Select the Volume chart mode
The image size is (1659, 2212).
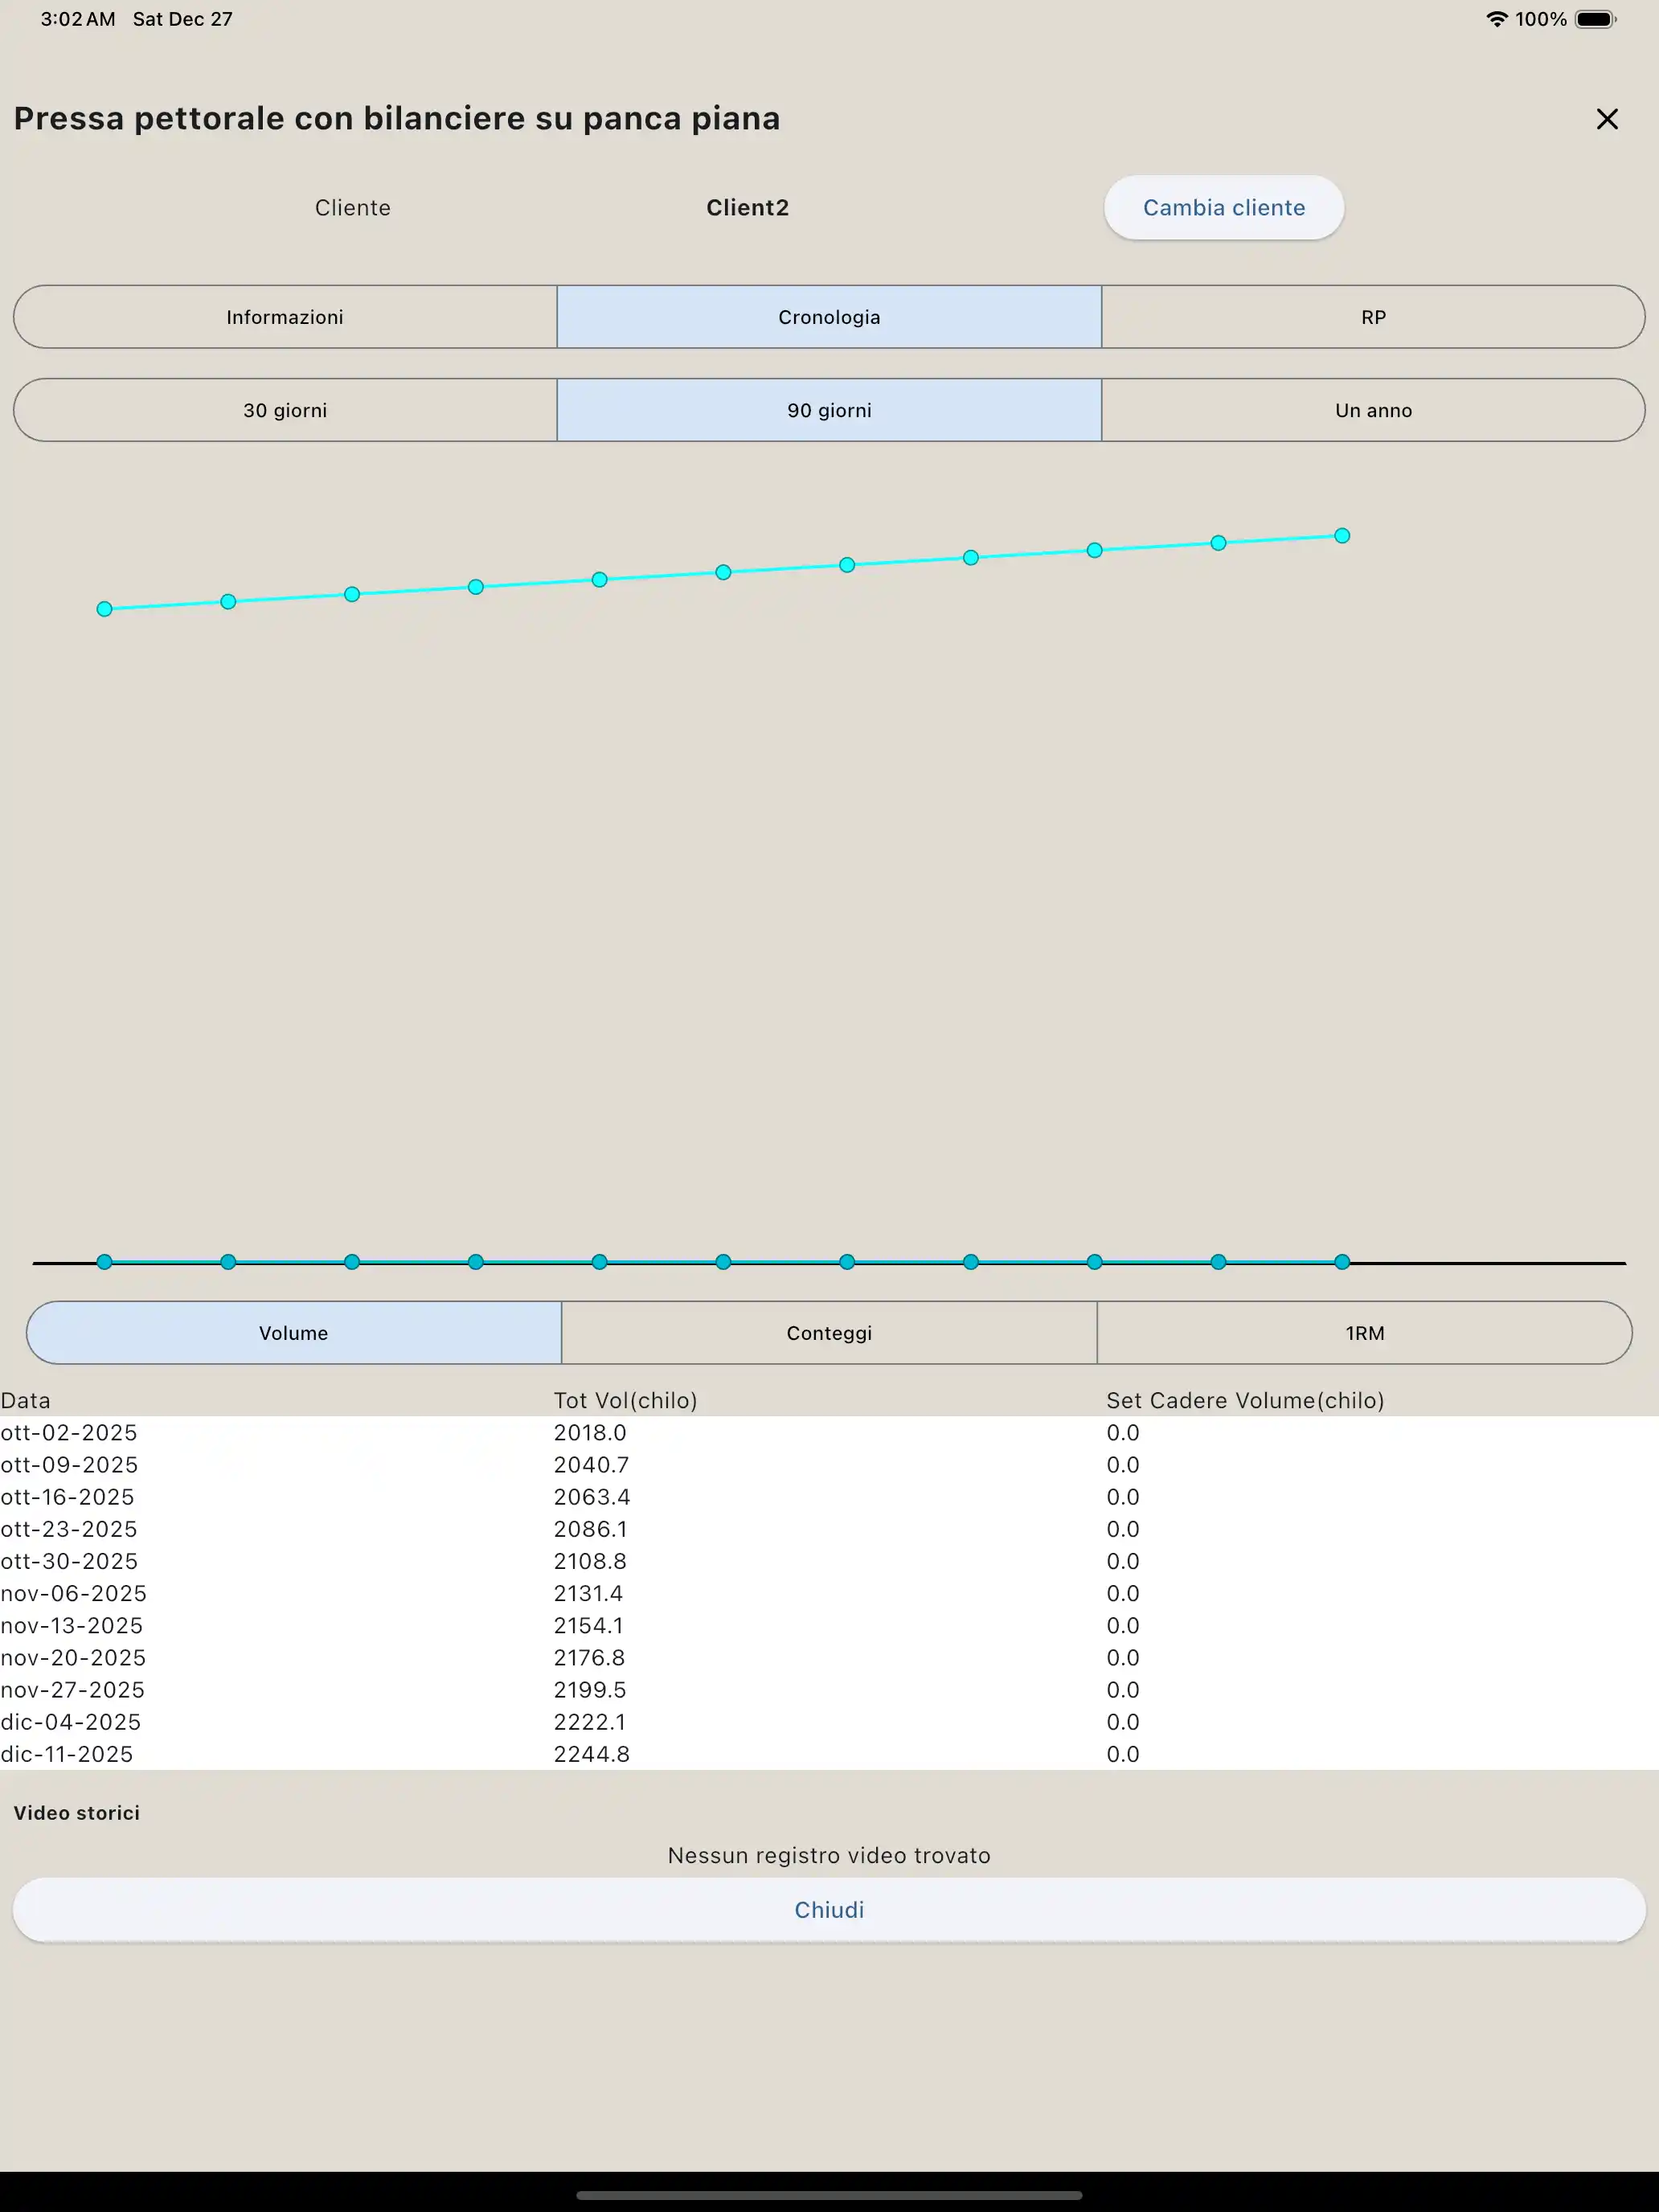pos(294,1333)
